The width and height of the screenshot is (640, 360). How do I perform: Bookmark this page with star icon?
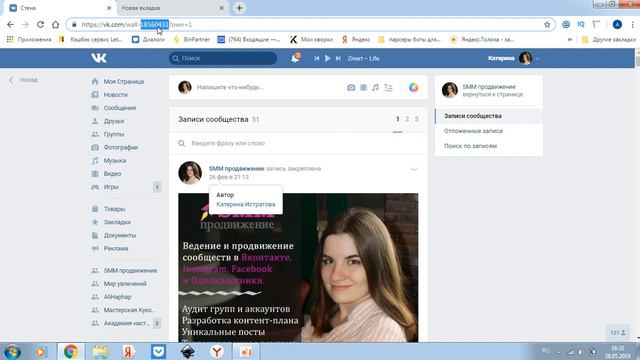547,24
